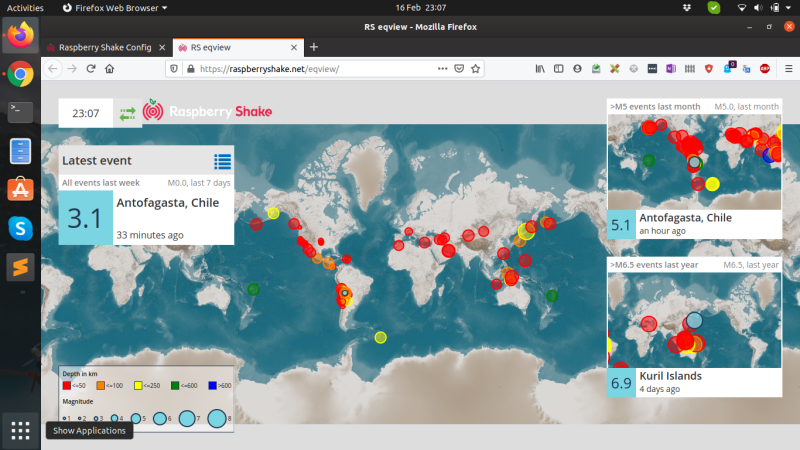Open the Antofagasta, Chile 5.1 event card

pos(694,224)
